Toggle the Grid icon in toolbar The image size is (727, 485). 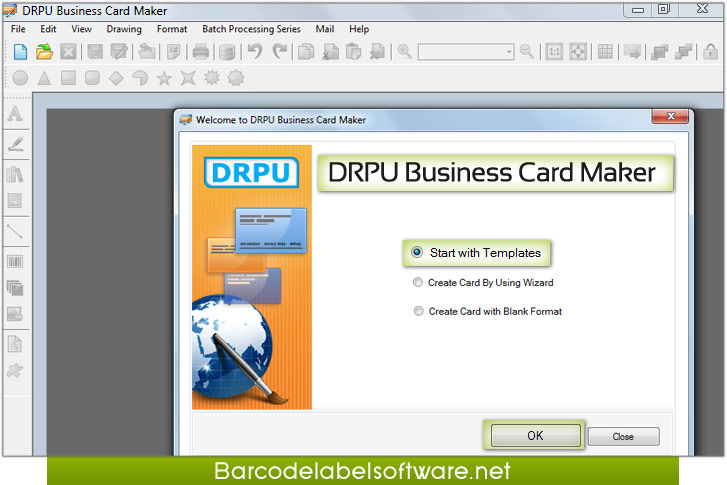(605, 51)
